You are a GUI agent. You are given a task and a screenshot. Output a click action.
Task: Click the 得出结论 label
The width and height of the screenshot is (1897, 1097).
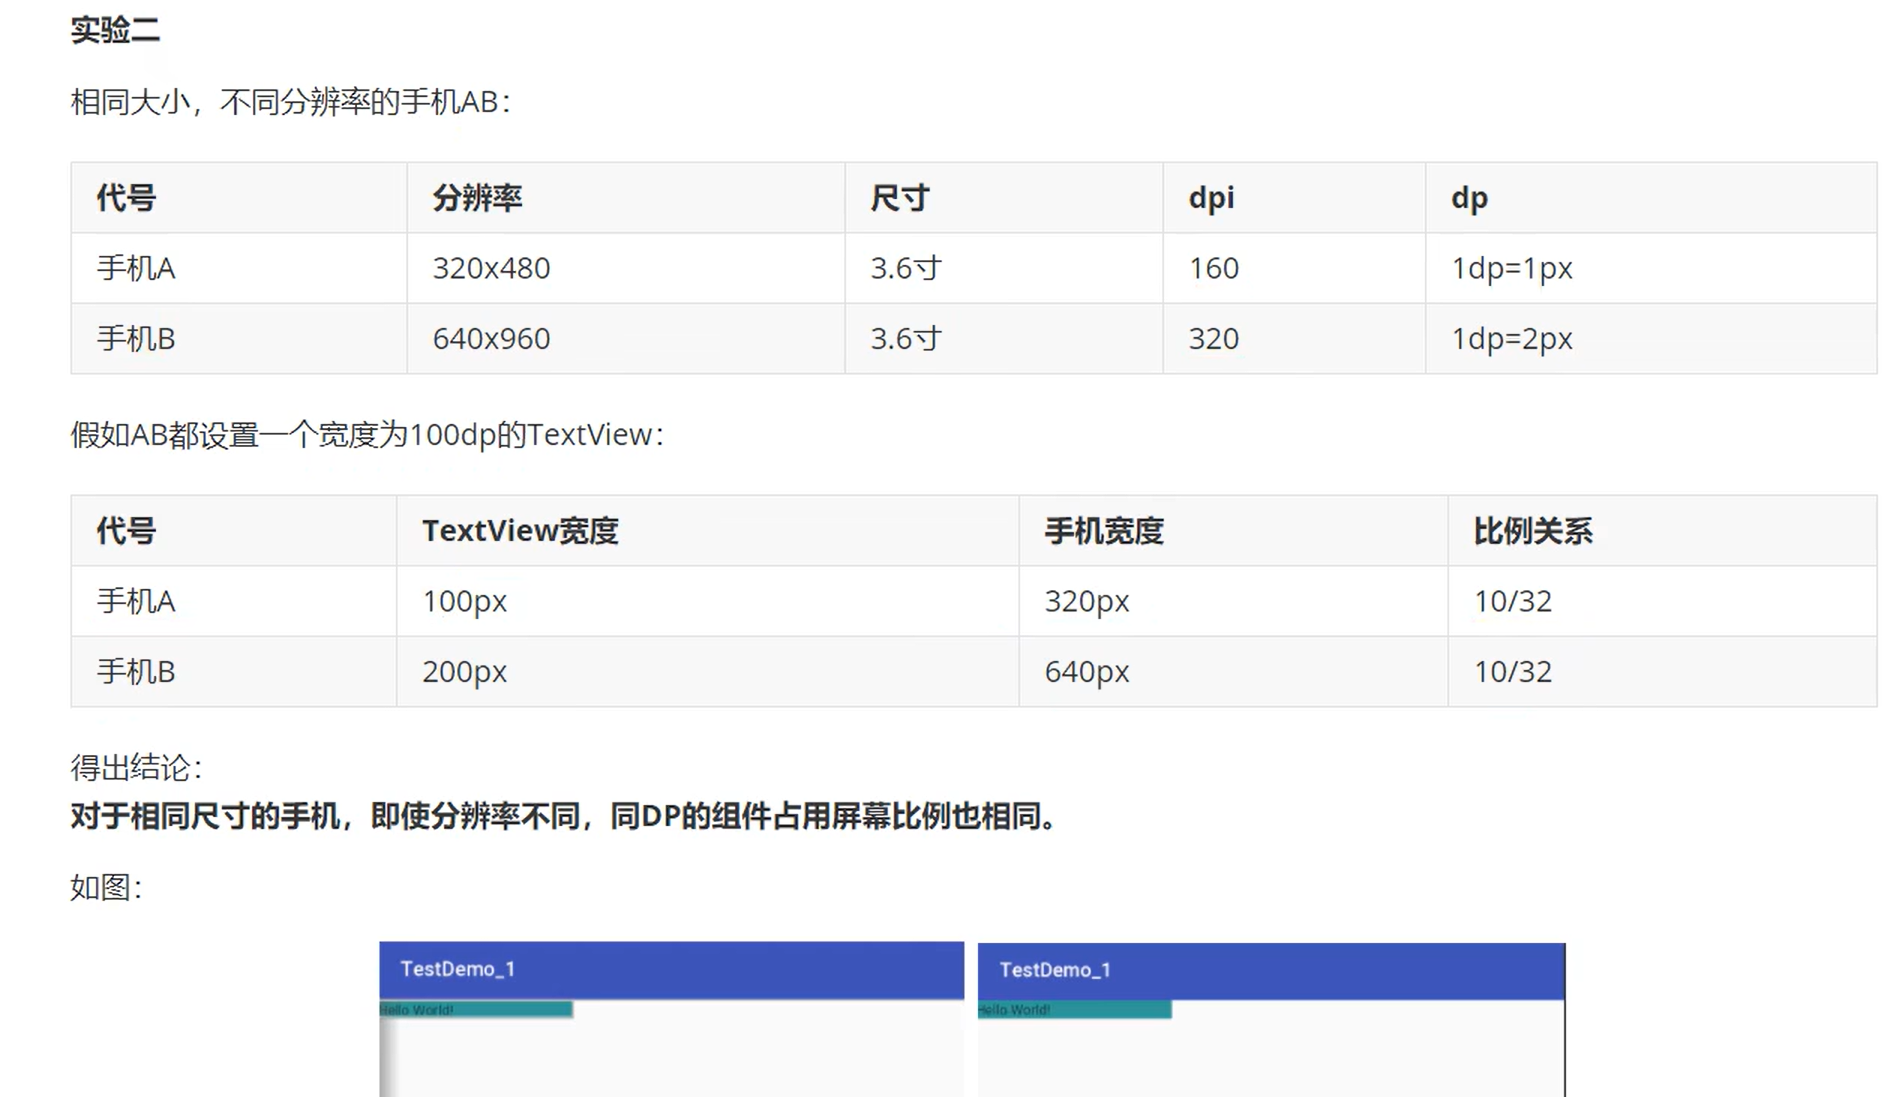click(x=136, y=768)
